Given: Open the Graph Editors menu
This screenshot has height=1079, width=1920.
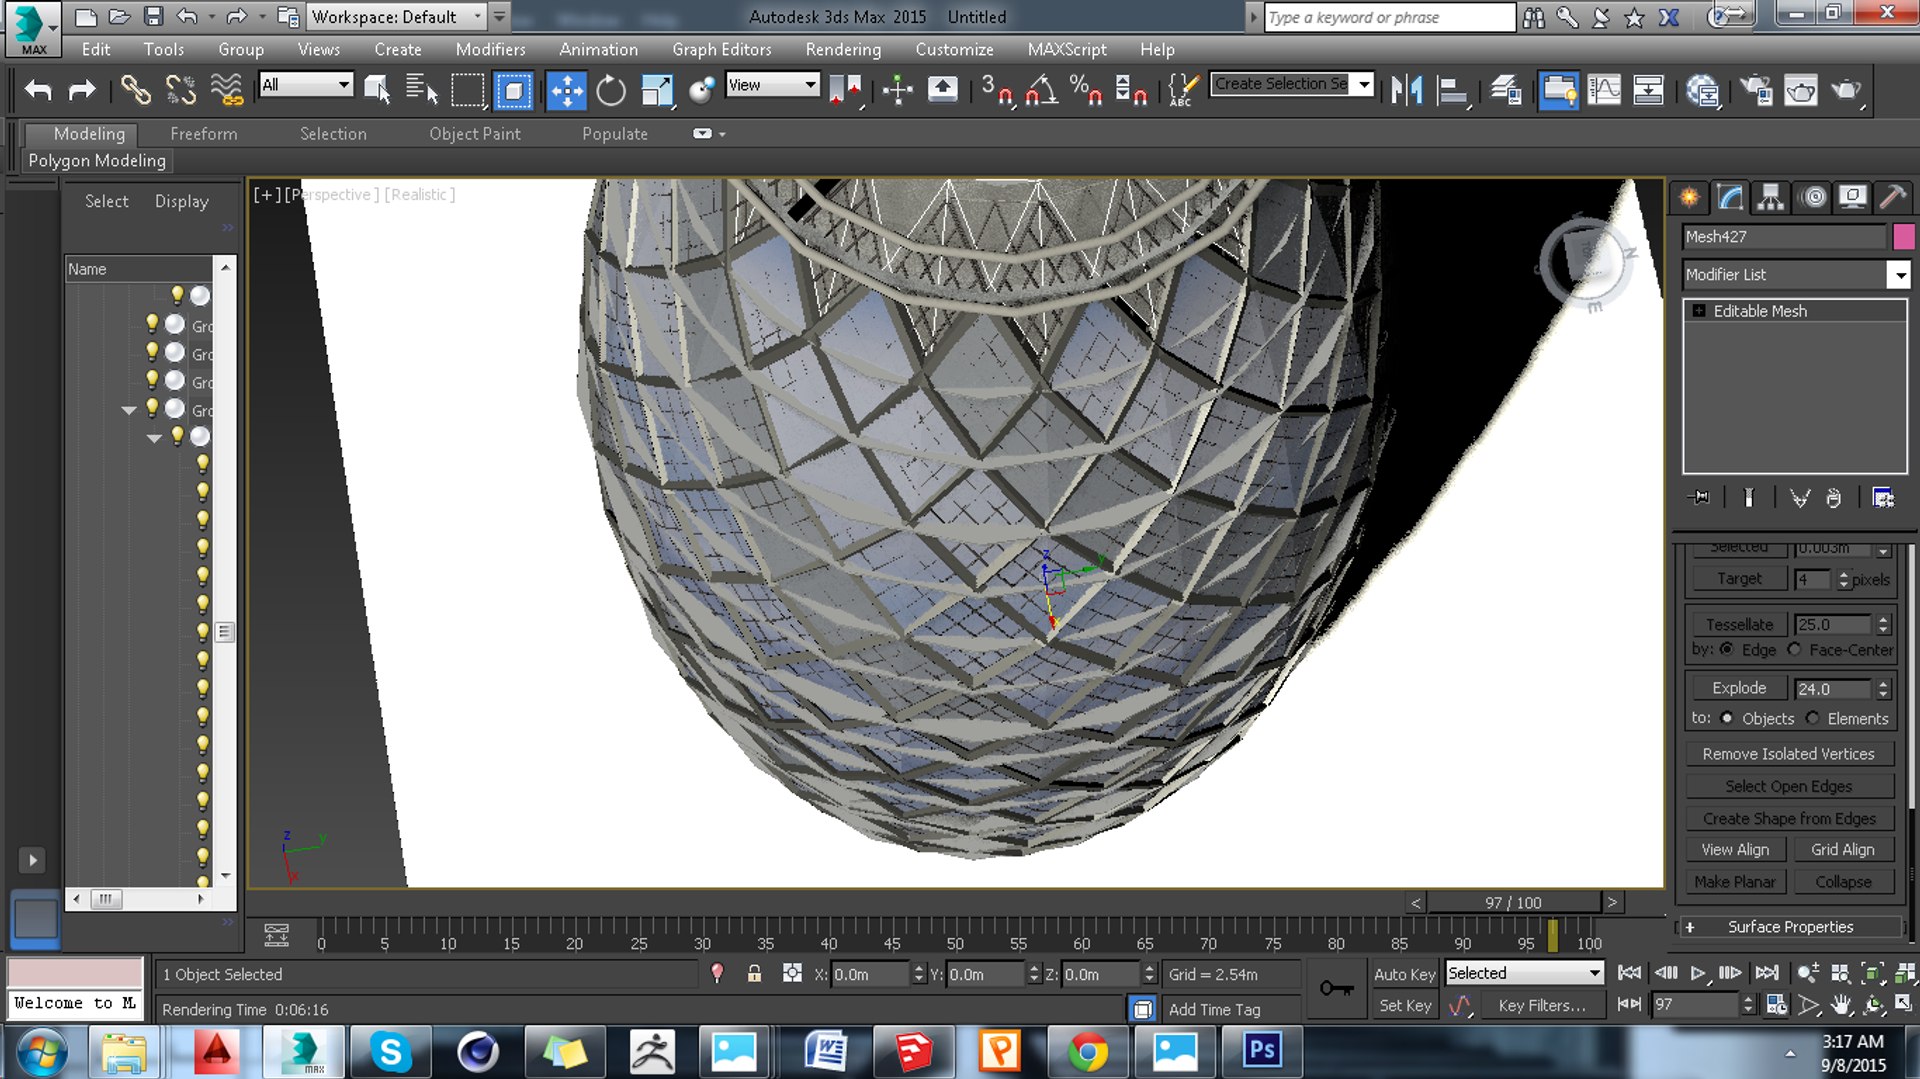Looking at the screenshot, I should [722, 49].
